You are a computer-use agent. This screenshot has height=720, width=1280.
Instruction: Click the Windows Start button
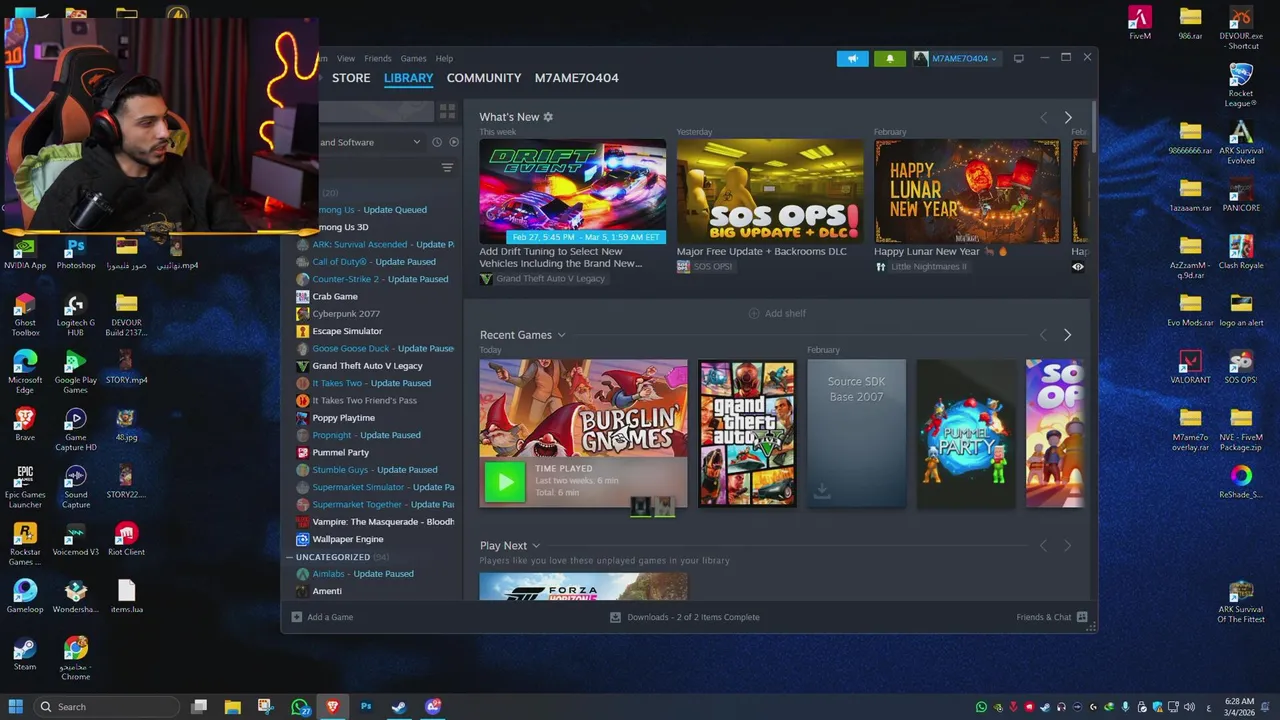click(15, 706)
